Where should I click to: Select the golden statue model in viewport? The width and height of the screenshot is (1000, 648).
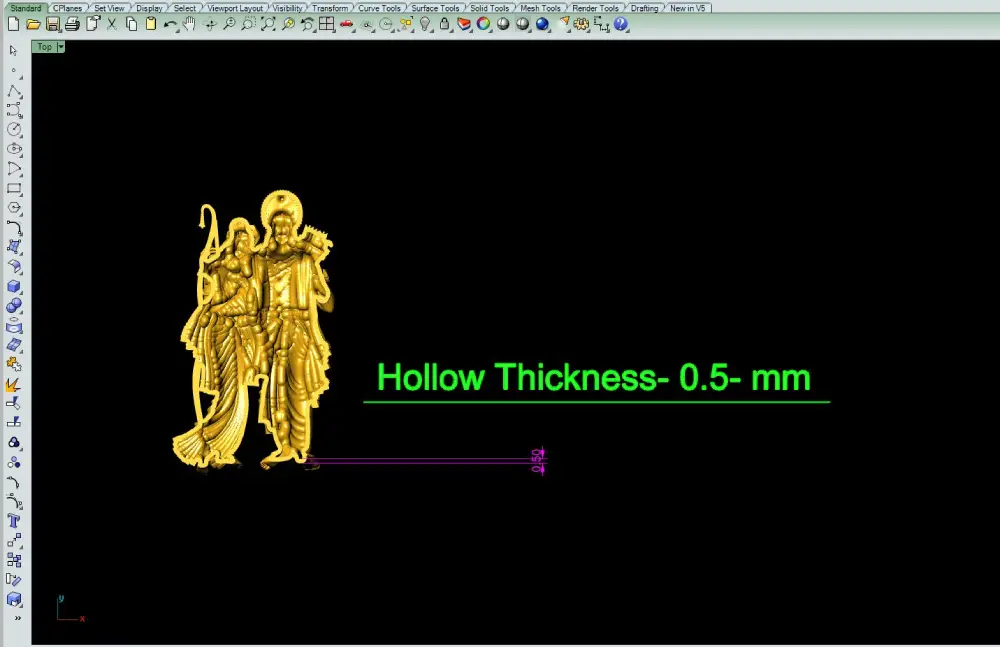tap(255, 332)
